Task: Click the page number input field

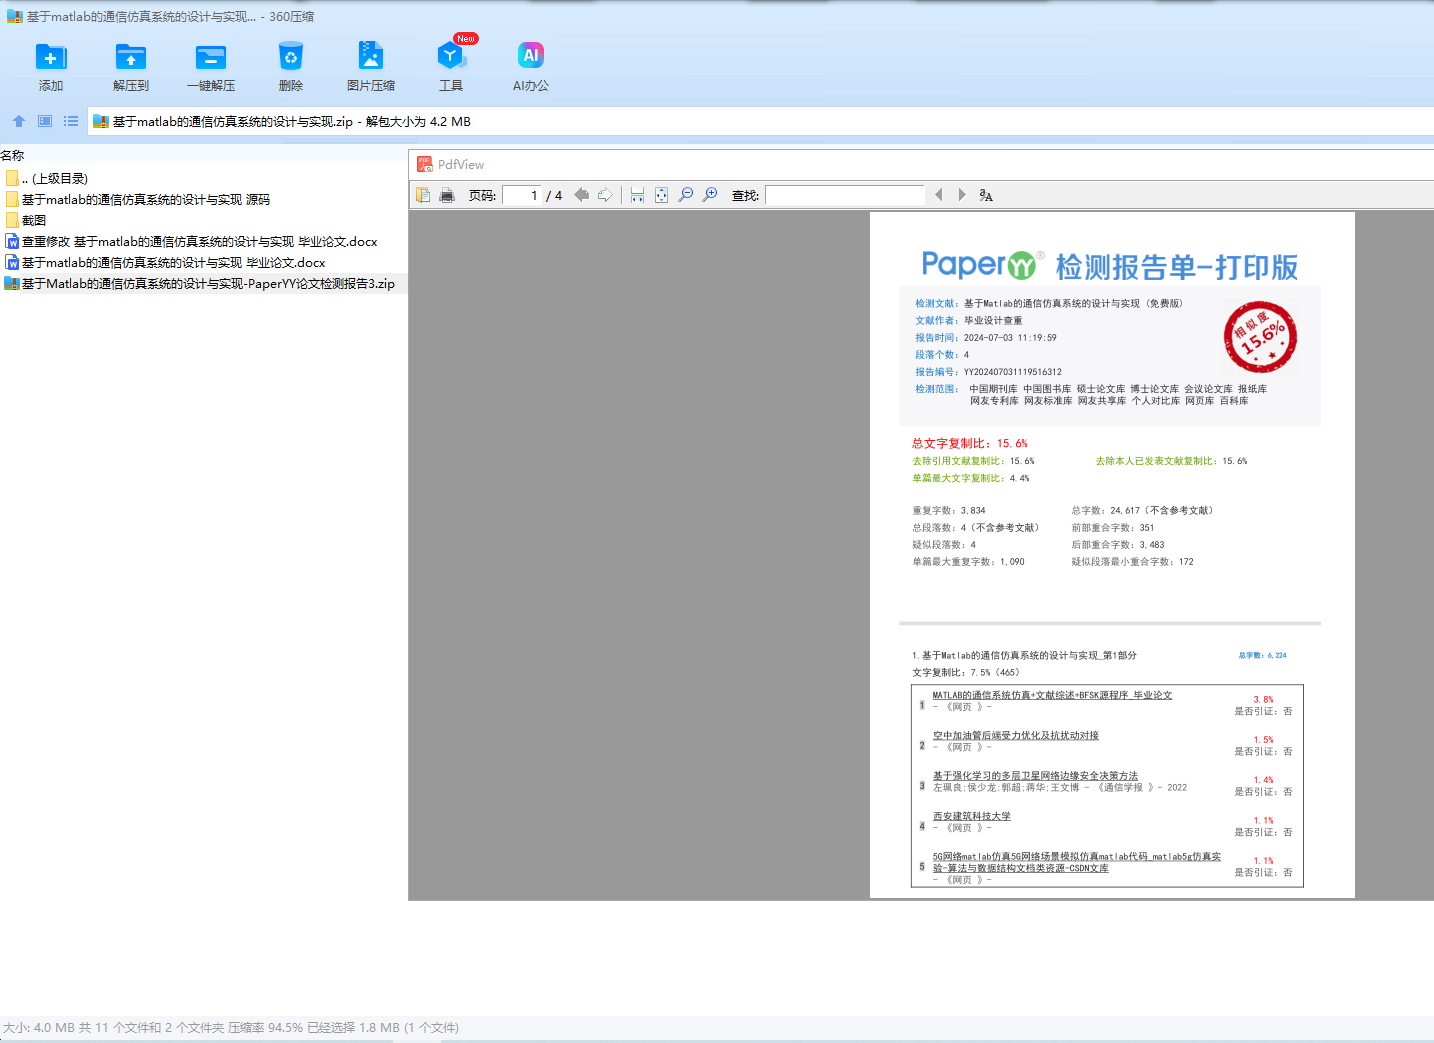Action: [522, 195]
